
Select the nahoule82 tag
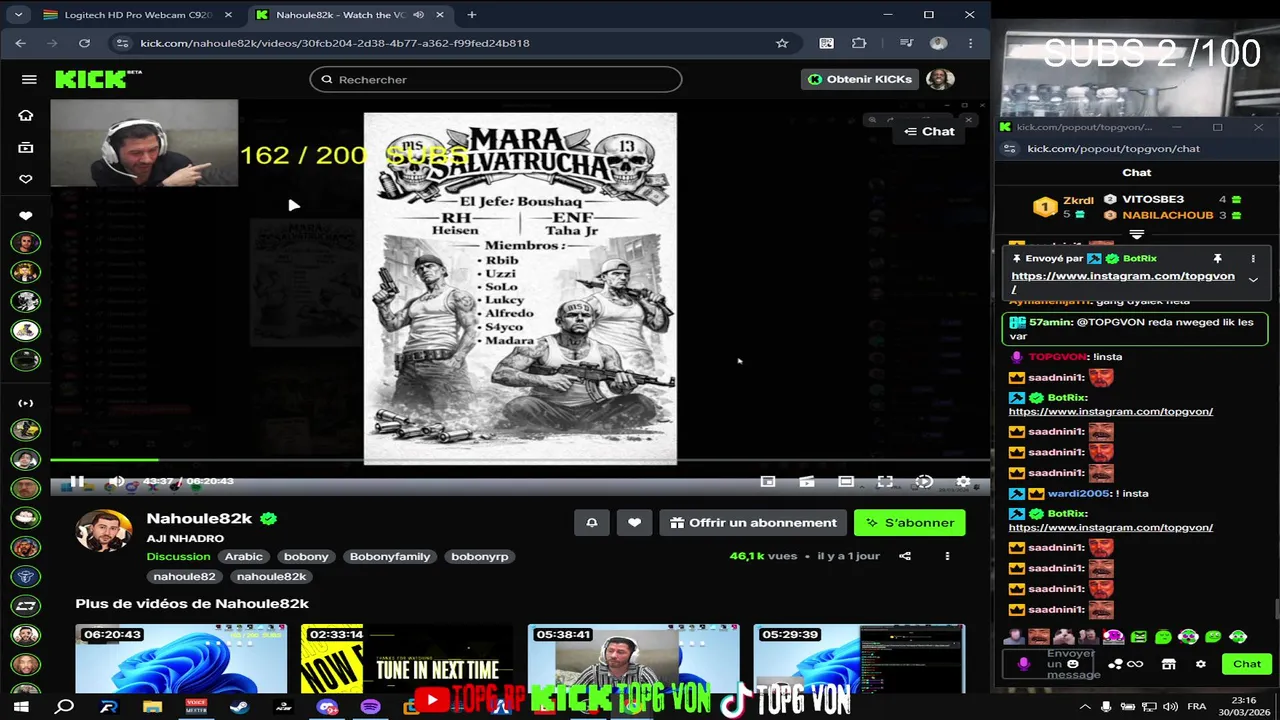[x=185, y=576]
